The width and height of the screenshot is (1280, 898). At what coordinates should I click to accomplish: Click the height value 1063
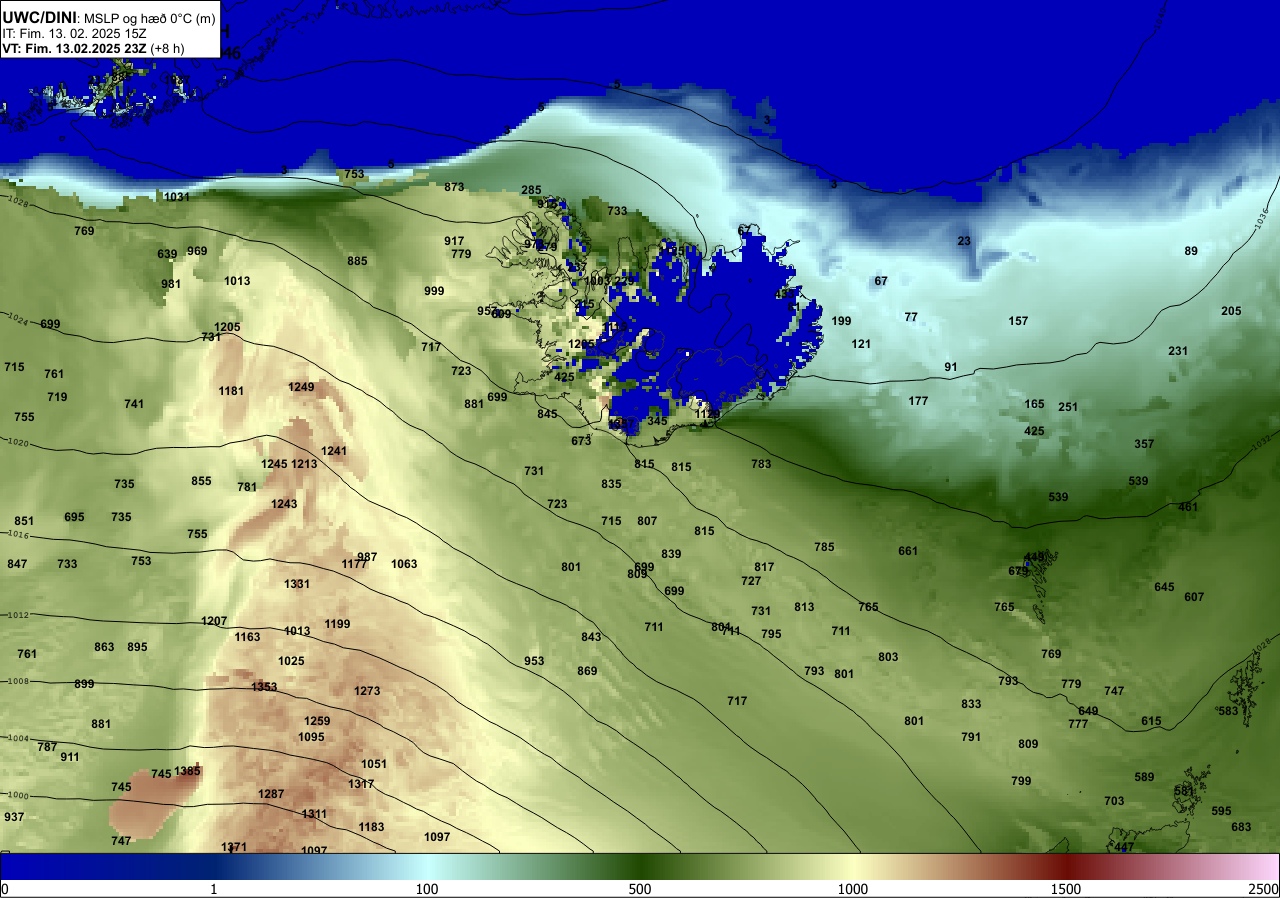pos(404,564)
